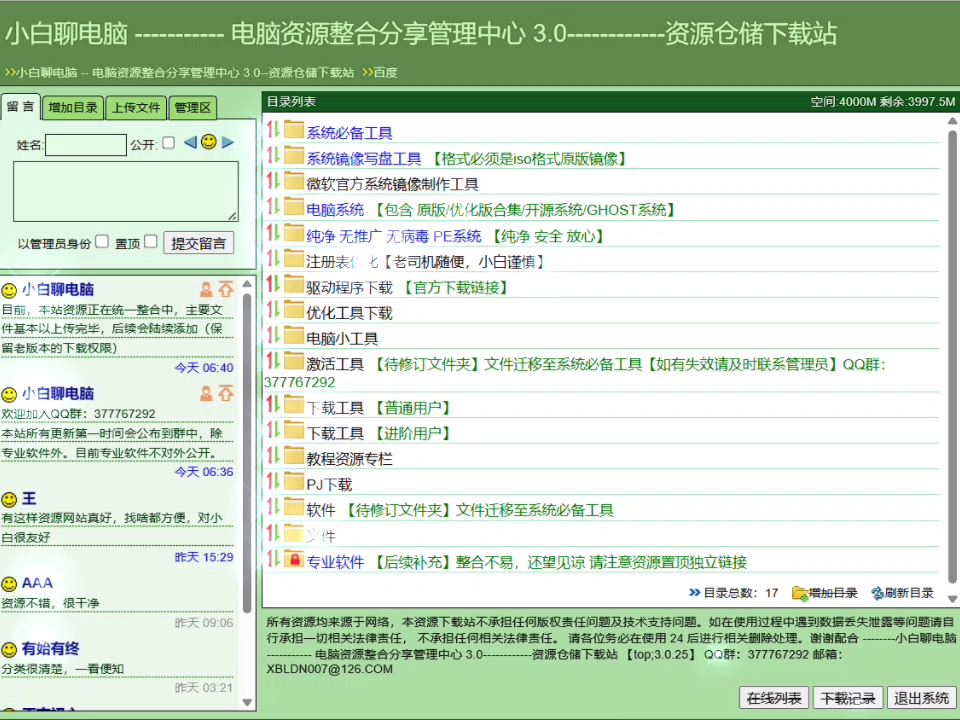Click the person icon beside second 小白聊电脑 message
Image resolution: width=960 pixels, height=720 pixels.
click(x=207, y=394)
